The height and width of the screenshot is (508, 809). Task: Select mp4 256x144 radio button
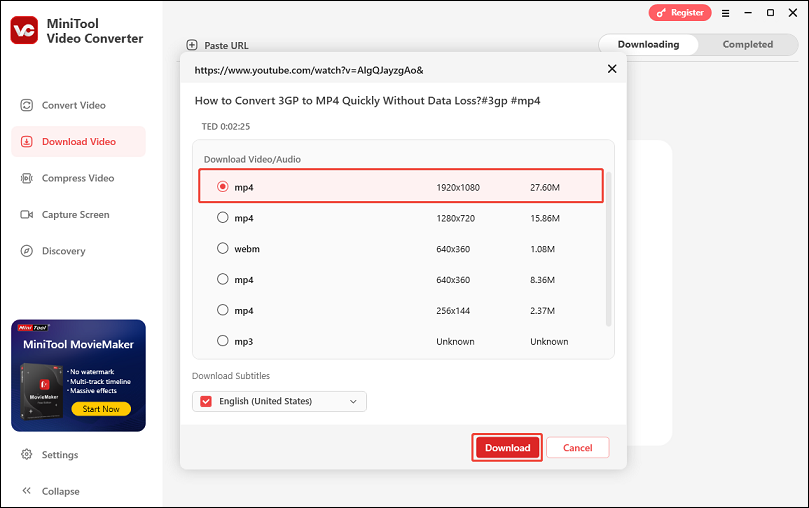click(x=222, y=310)
